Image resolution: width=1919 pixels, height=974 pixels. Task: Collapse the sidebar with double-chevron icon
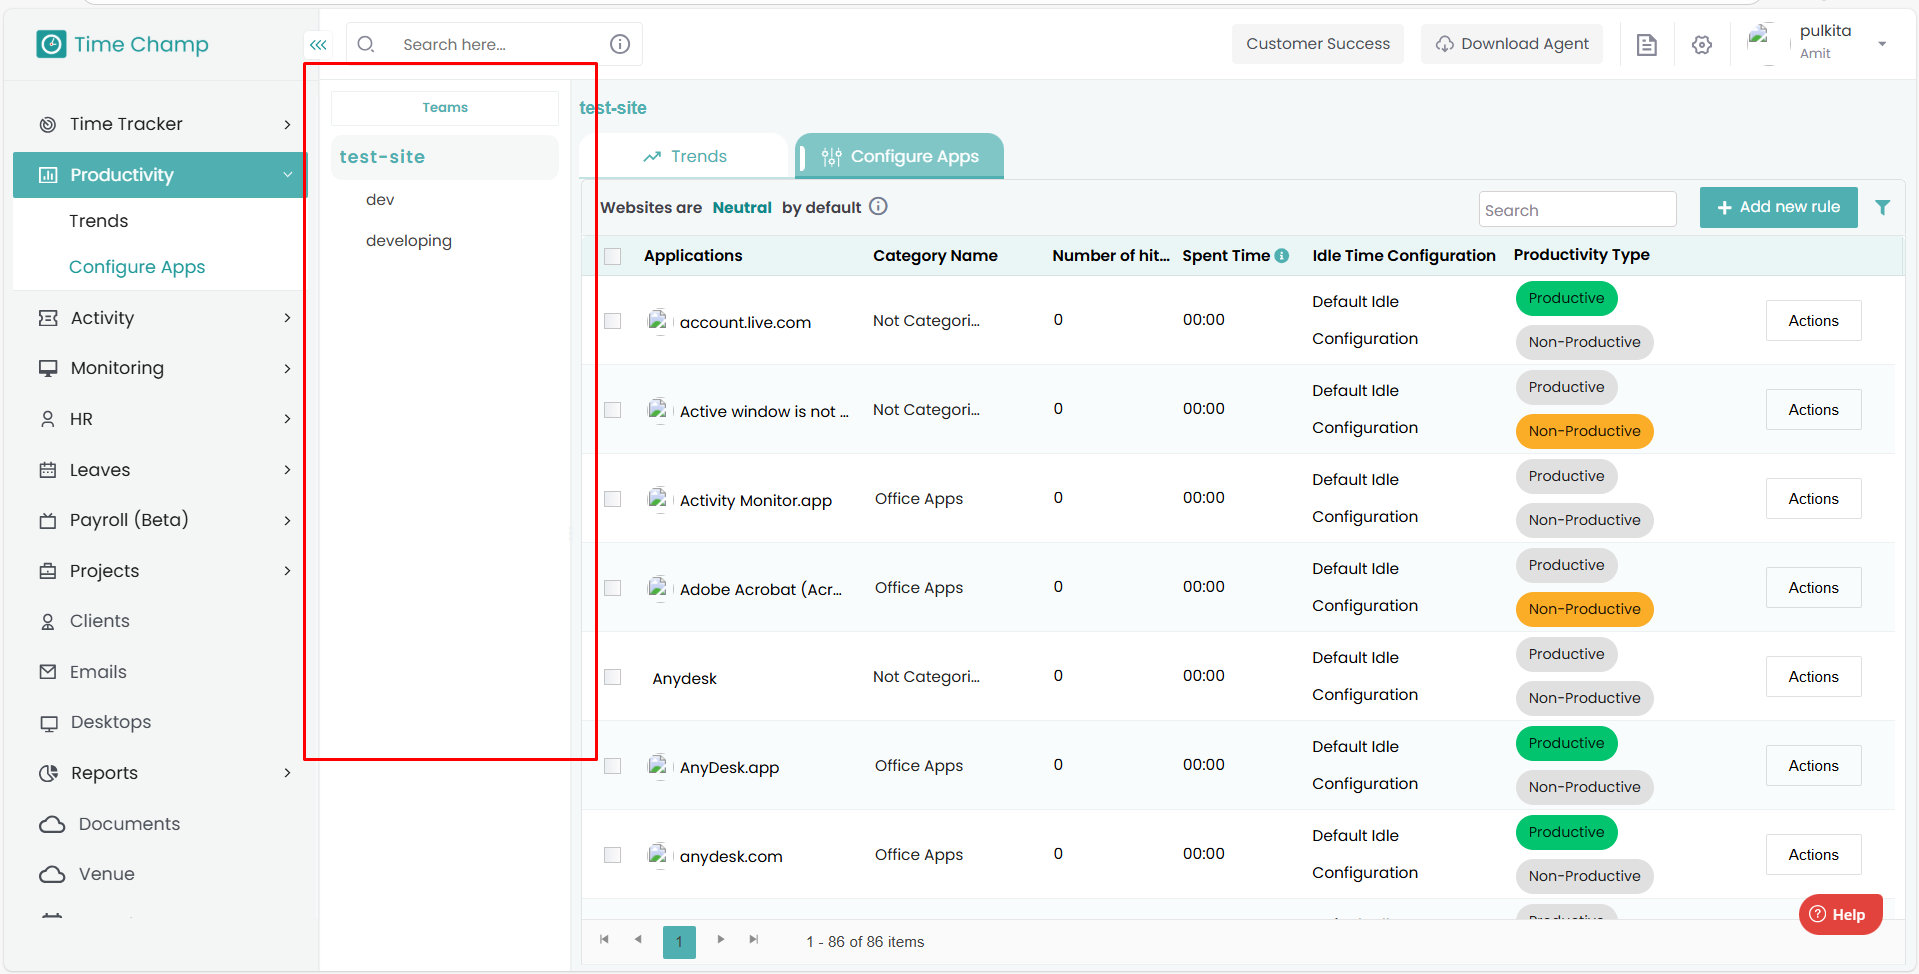click(x=318, y=45)
